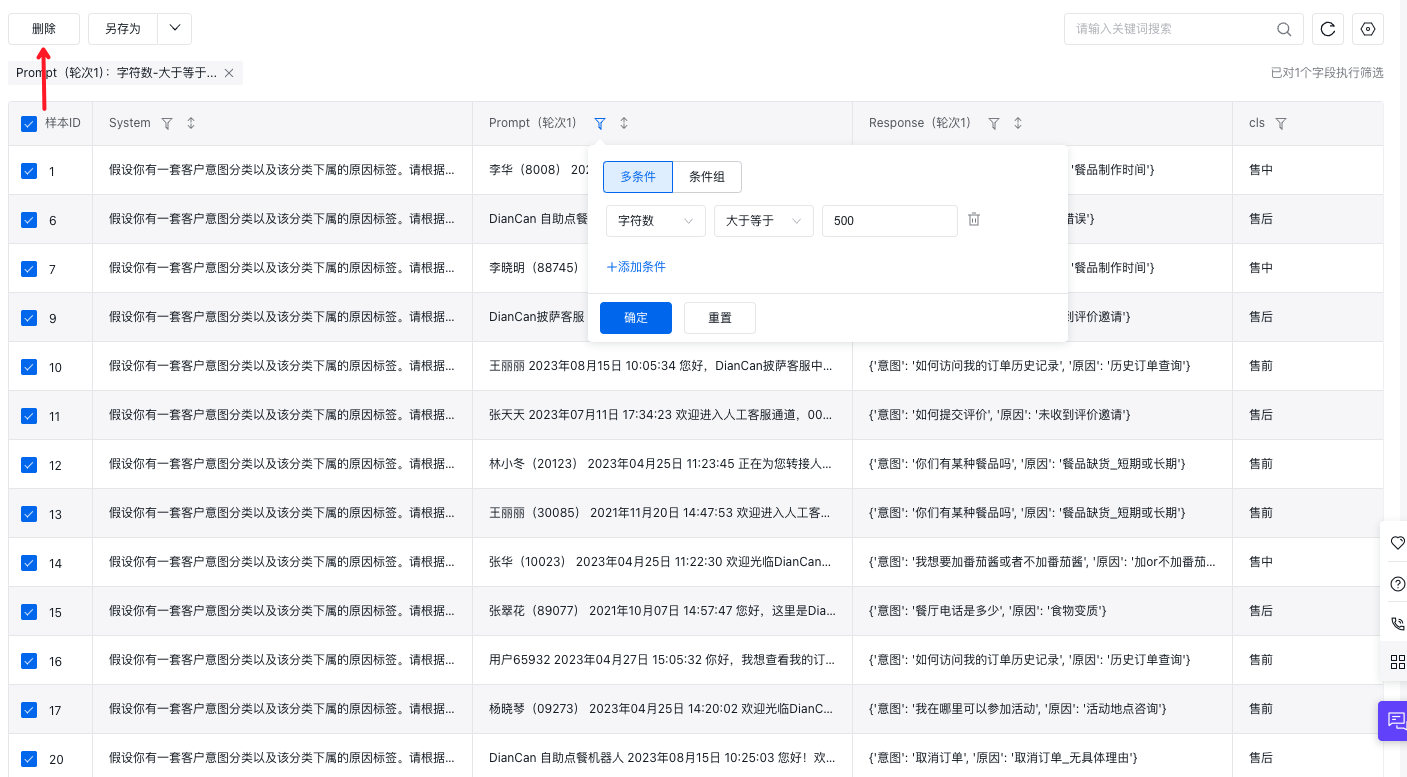The image size is (1407, 777).
Task: Click the 杨晓琴（09273）prompt cell
Action: (x=661, y=709)
